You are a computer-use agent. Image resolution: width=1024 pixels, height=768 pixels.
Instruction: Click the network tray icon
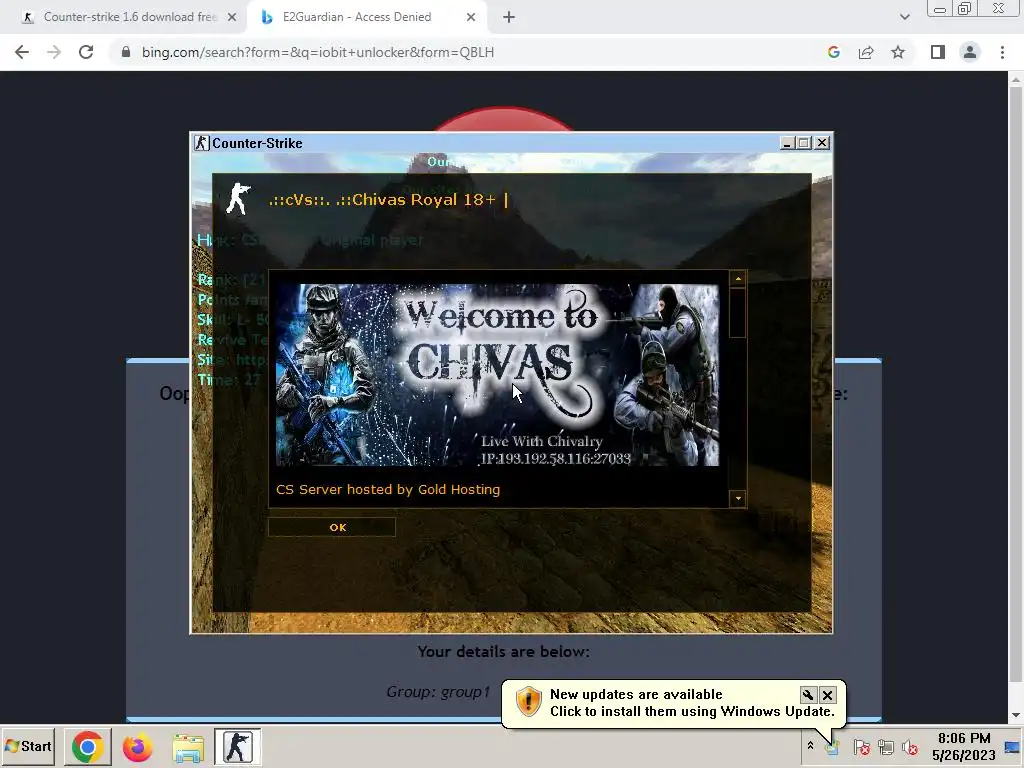tap(886, 747)
